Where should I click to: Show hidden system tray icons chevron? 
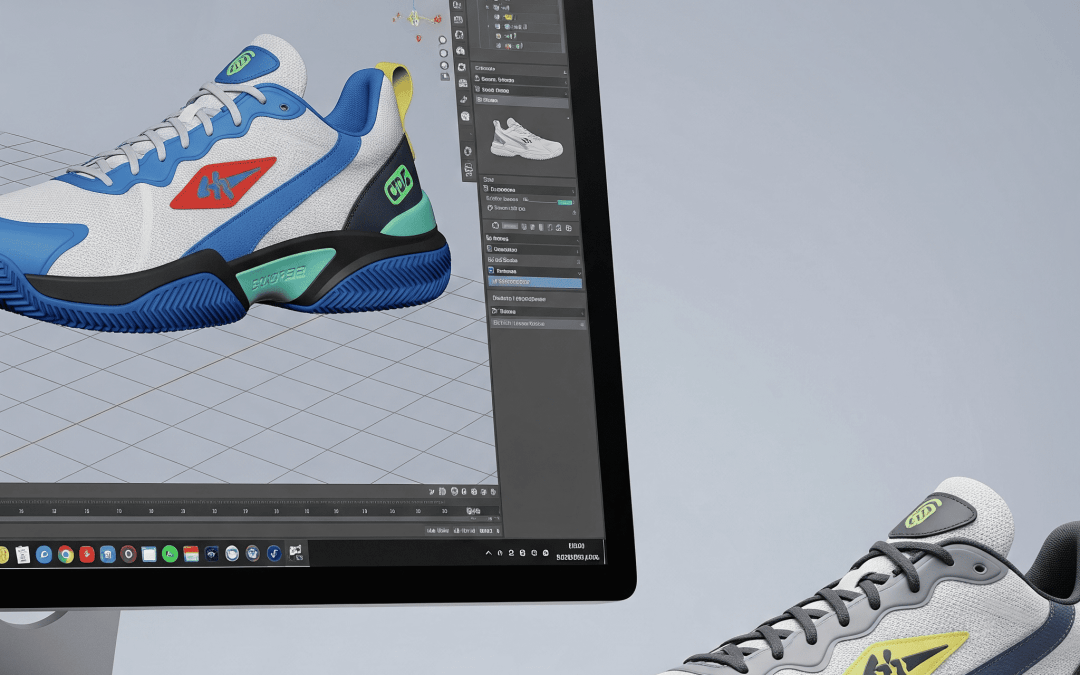pyautogui.click(x=488, y=552)
